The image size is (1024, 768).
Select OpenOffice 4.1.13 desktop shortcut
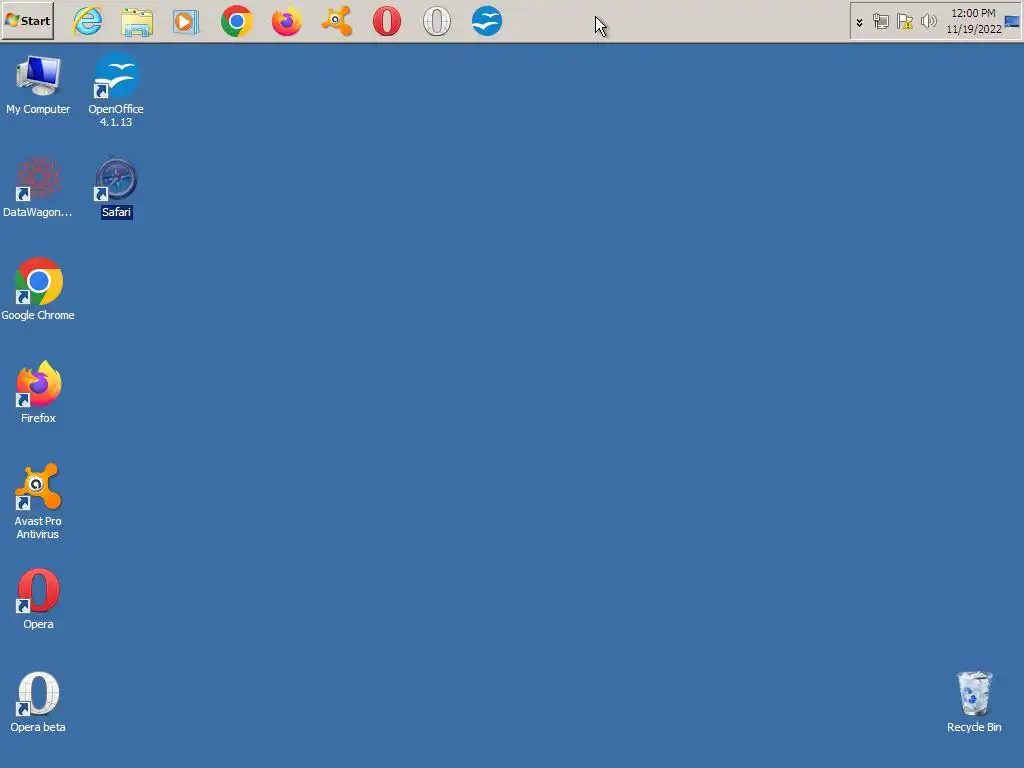(116, 91)
